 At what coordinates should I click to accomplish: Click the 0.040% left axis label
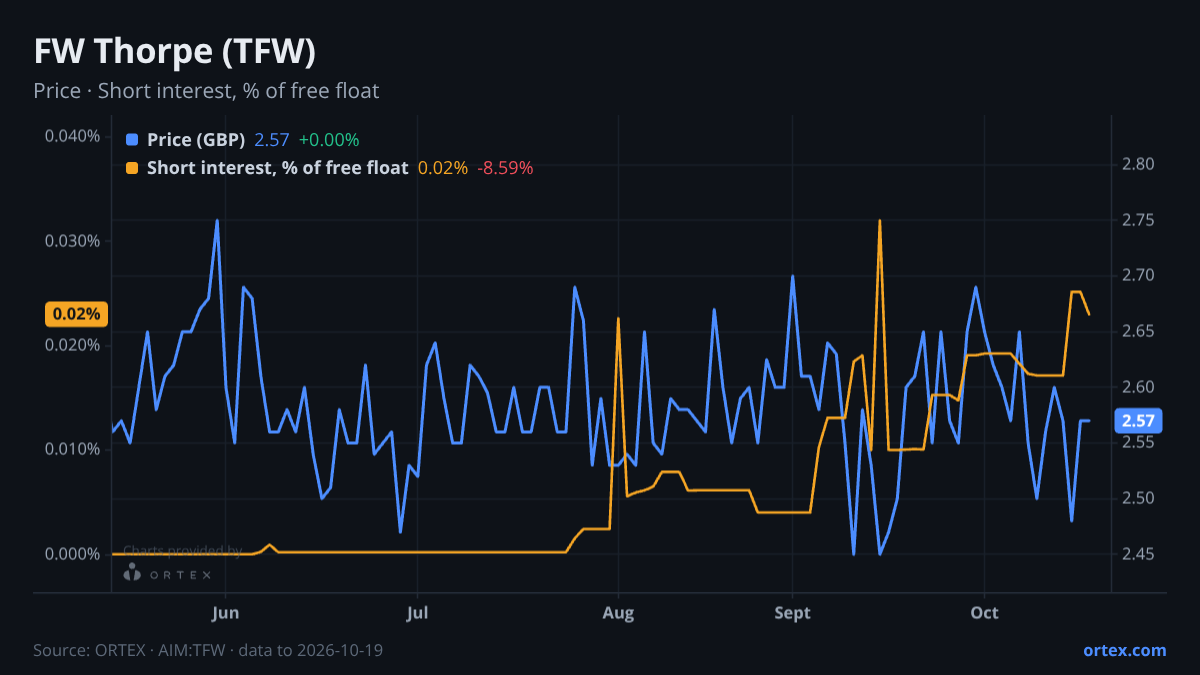72,136
